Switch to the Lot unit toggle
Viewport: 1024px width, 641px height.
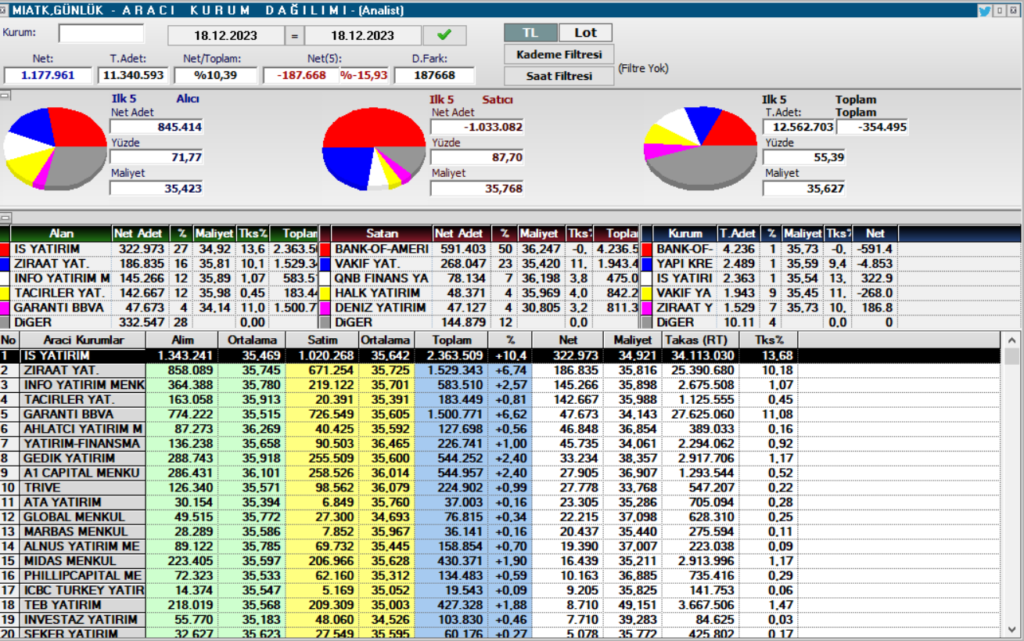coord(586,33)
